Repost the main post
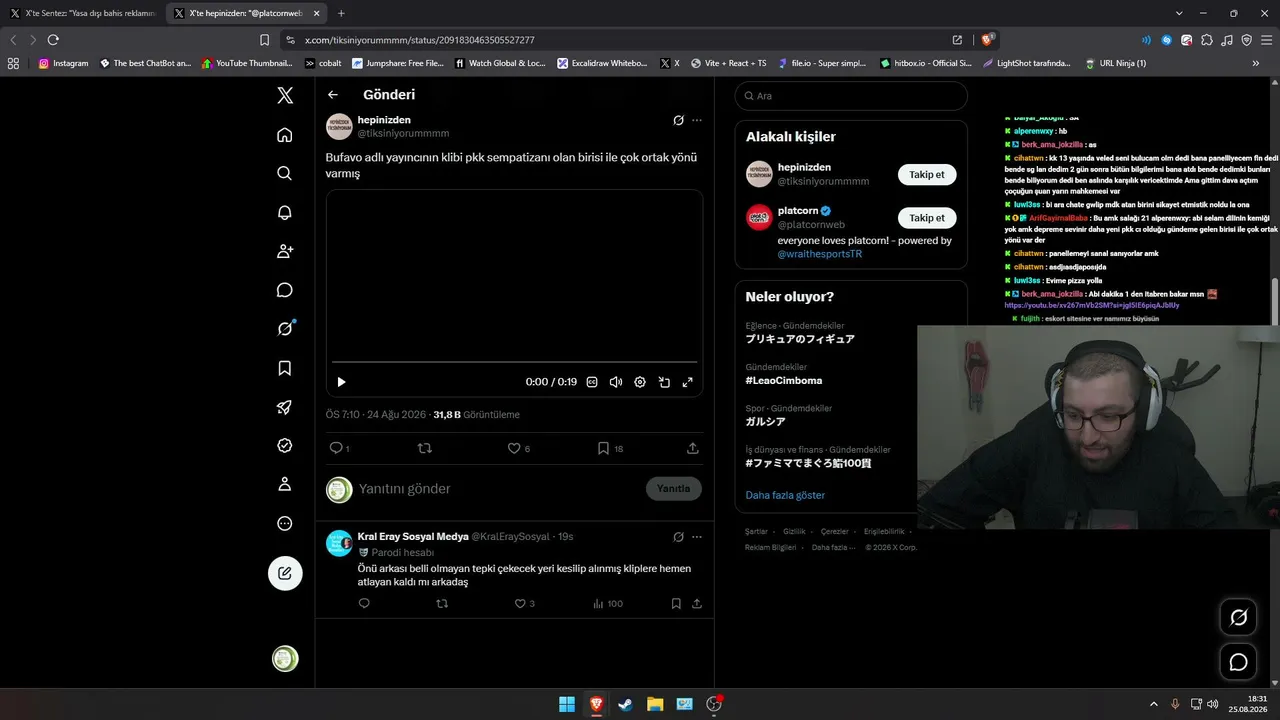The image size is (1280, 720). pos(424,448)
